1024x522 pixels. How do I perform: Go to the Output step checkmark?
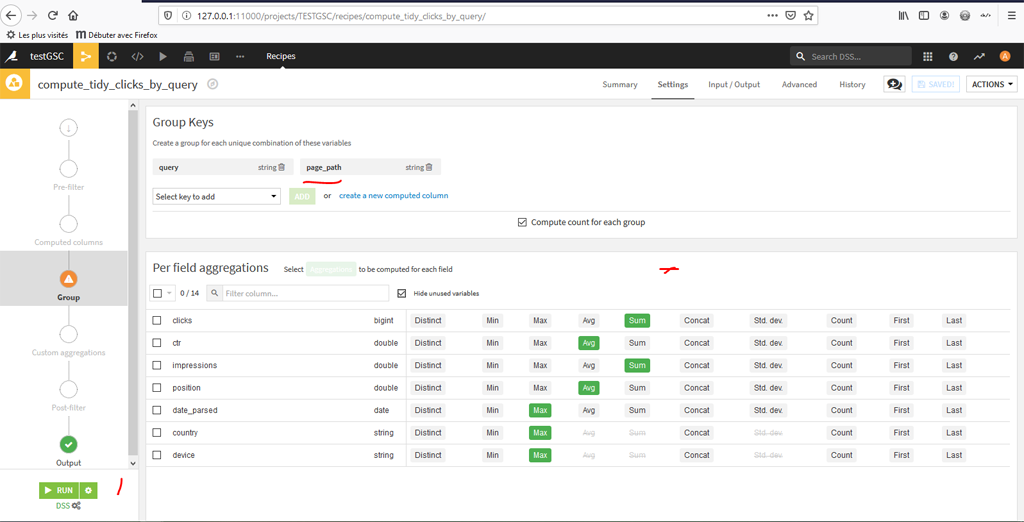[x=69, y=444]
